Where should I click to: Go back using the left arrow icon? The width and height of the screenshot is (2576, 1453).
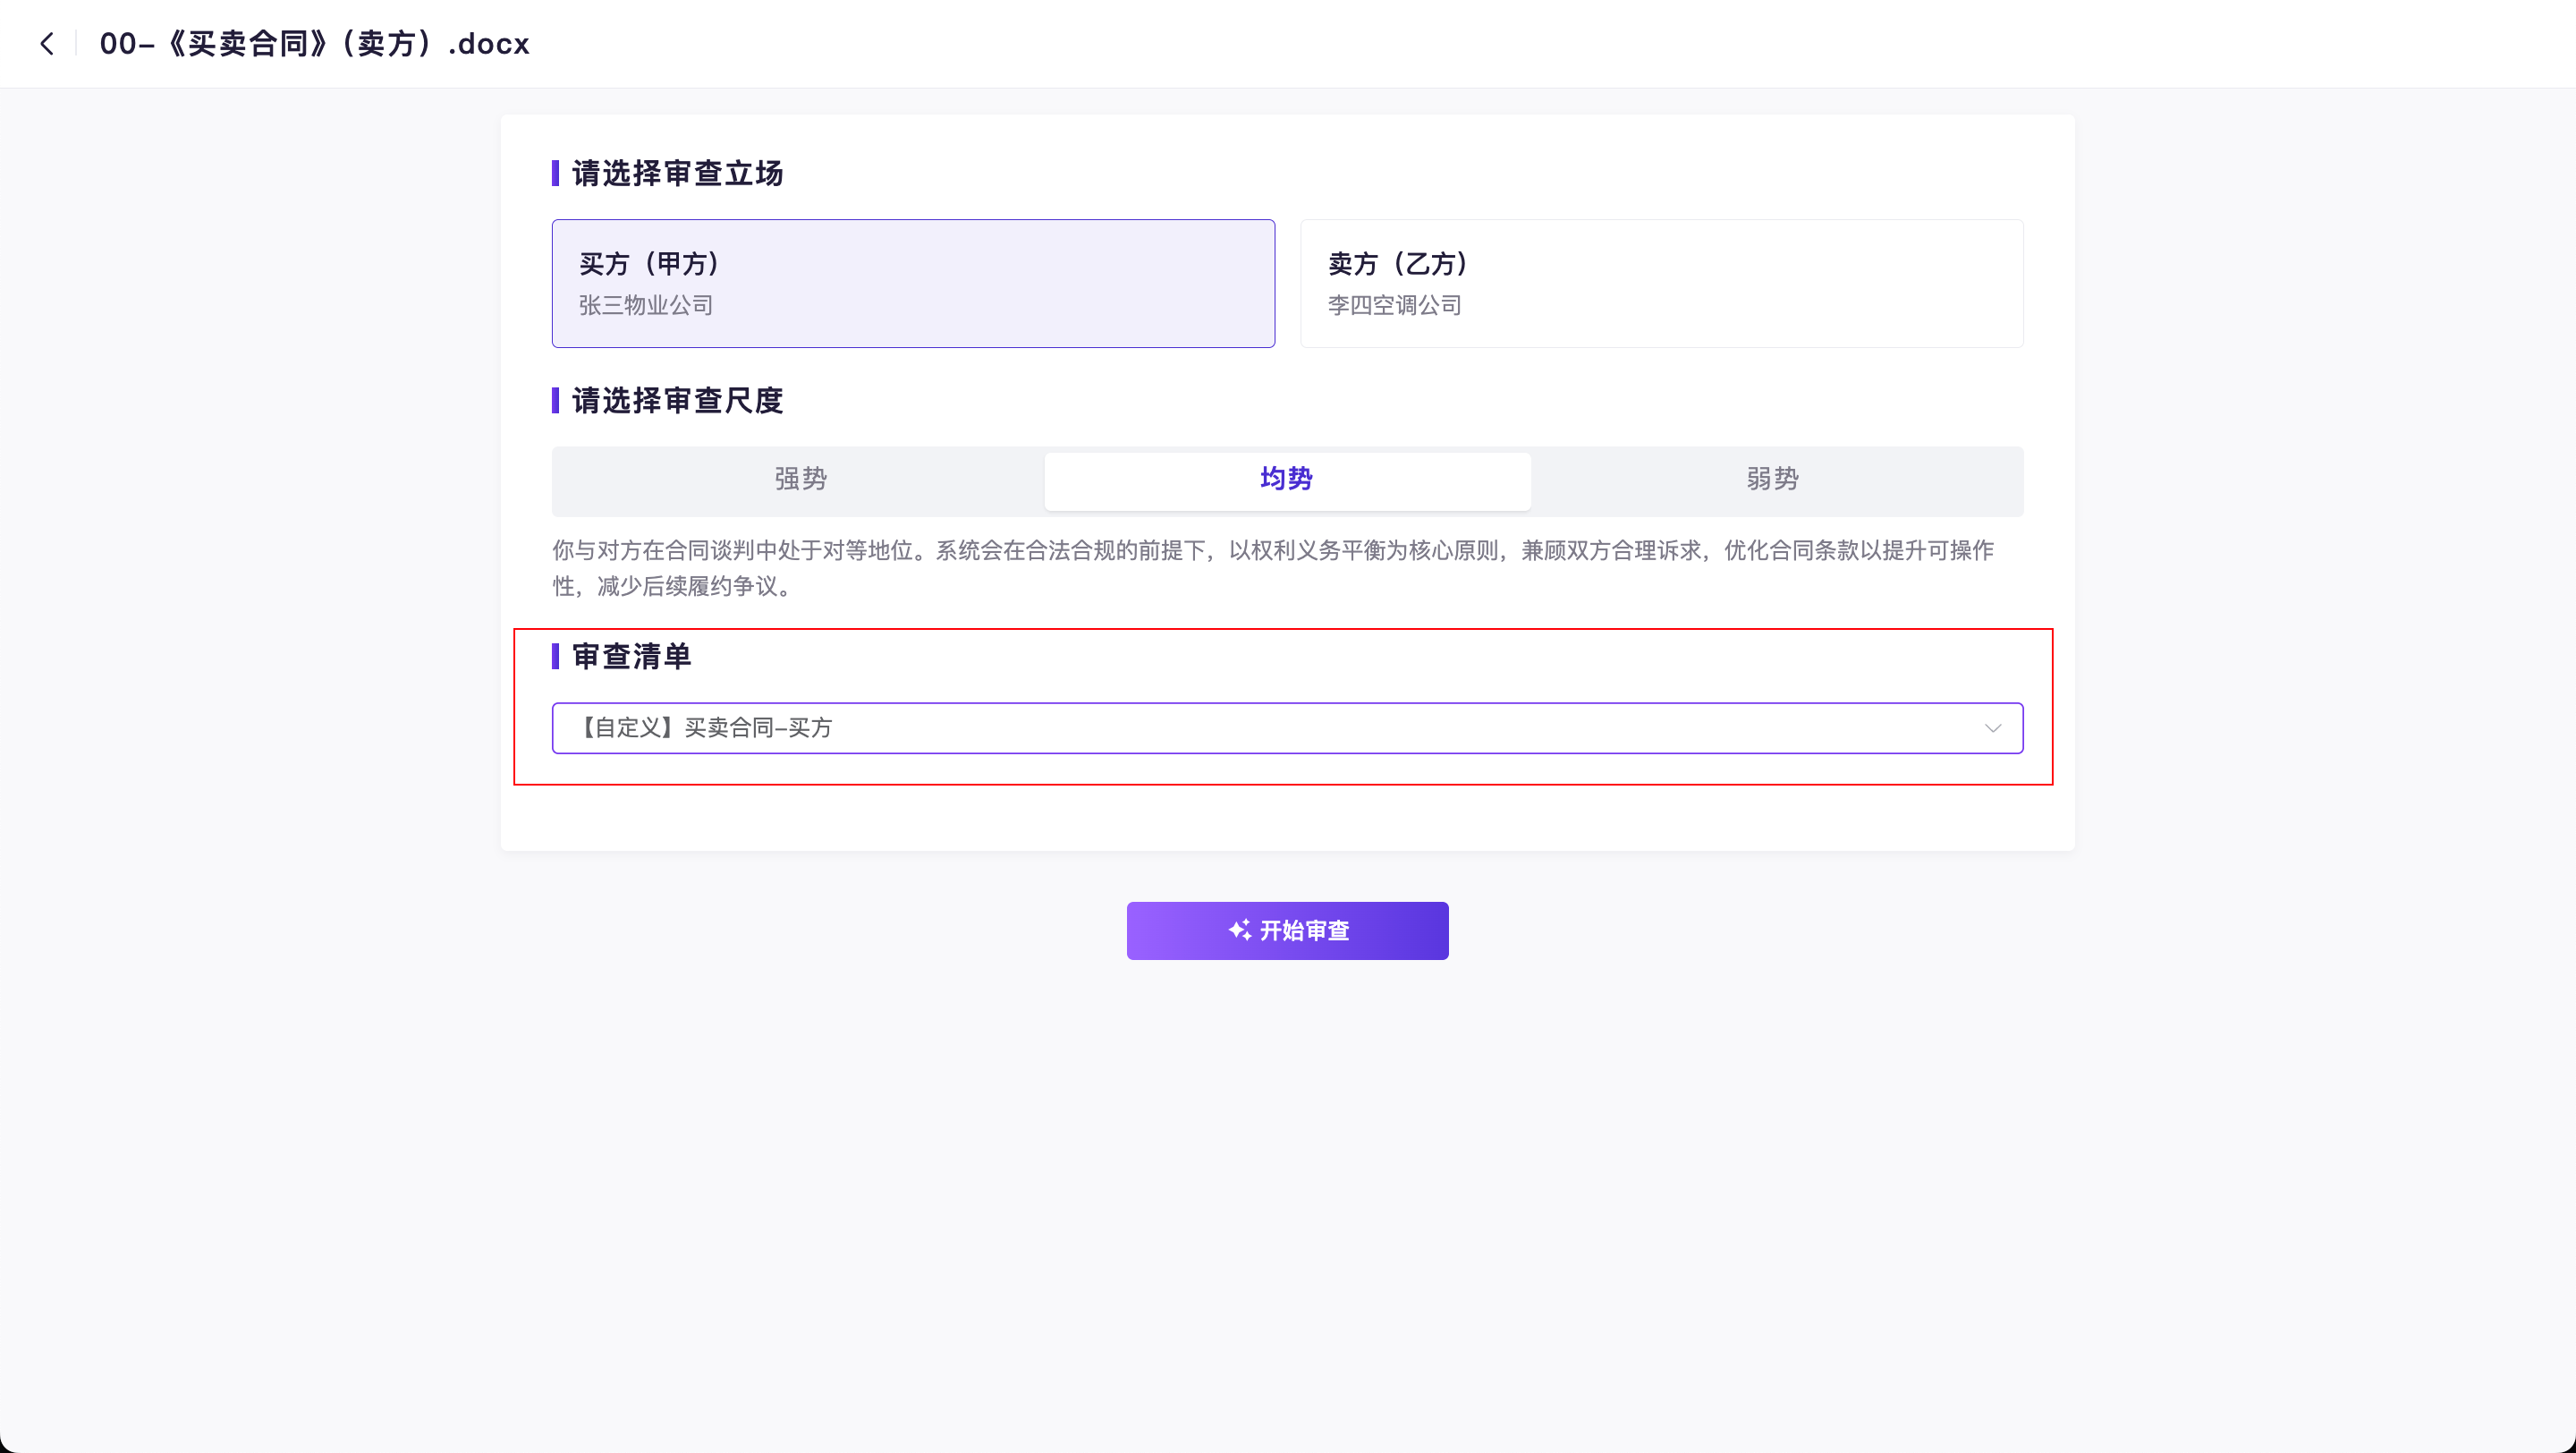click(46, 44)
